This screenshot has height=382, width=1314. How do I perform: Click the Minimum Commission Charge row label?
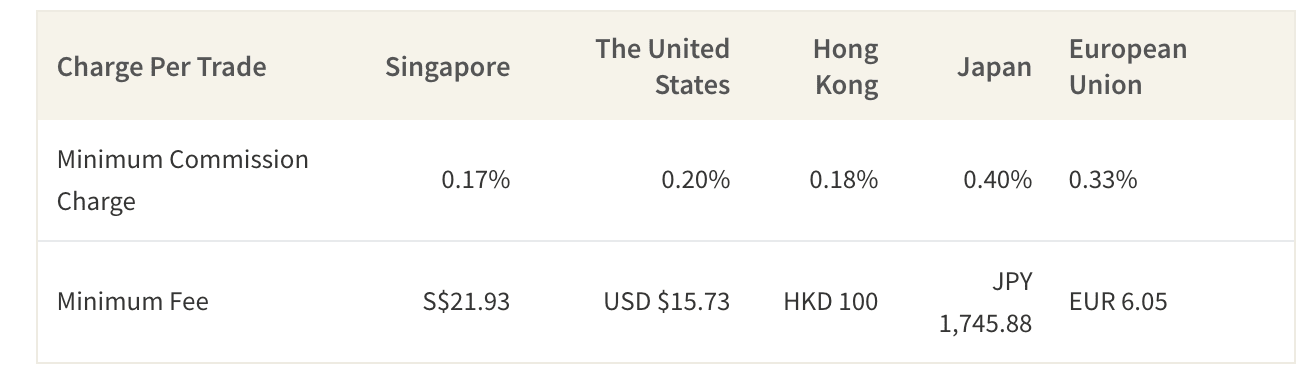click(183, 181)
